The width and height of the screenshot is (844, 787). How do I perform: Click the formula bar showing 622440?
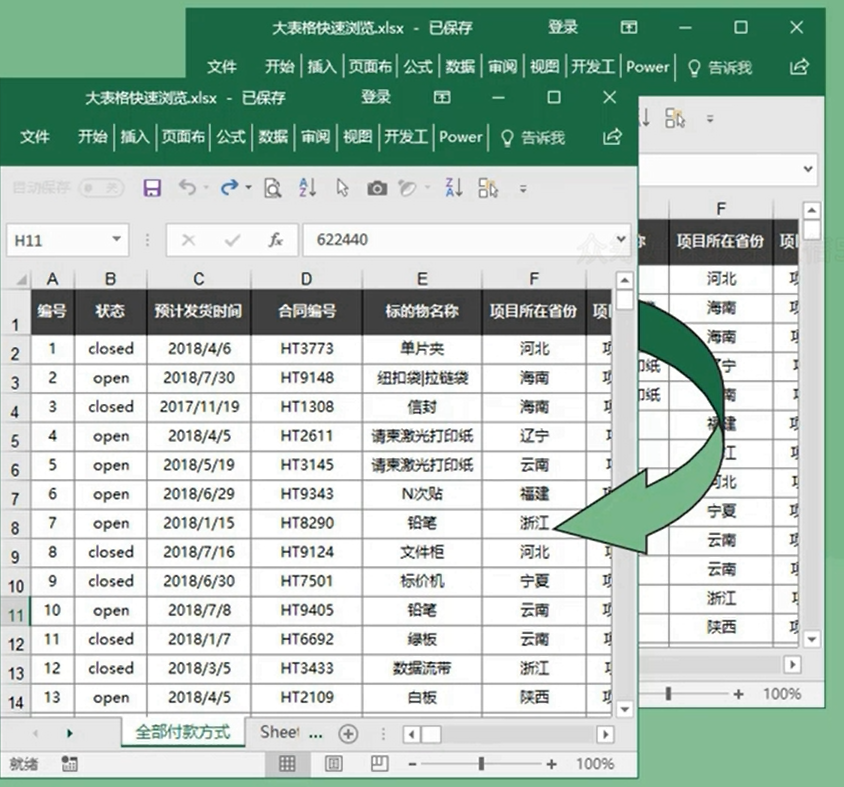click(466, 240)
